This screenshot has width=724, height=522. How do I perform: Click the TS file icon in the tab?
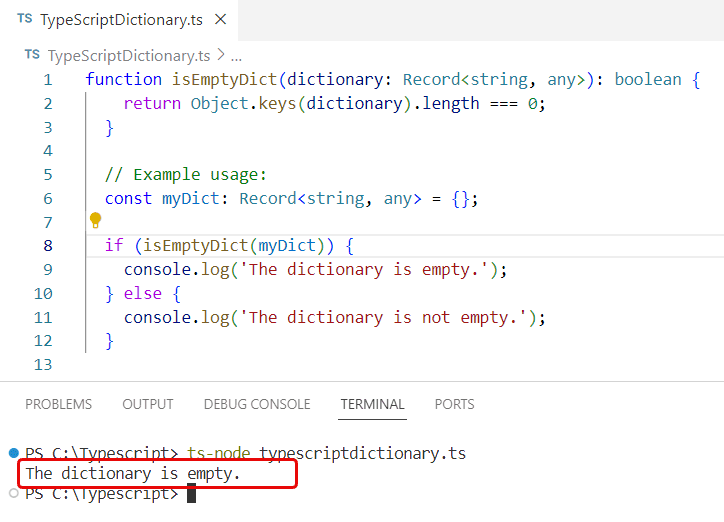[24, 19]
